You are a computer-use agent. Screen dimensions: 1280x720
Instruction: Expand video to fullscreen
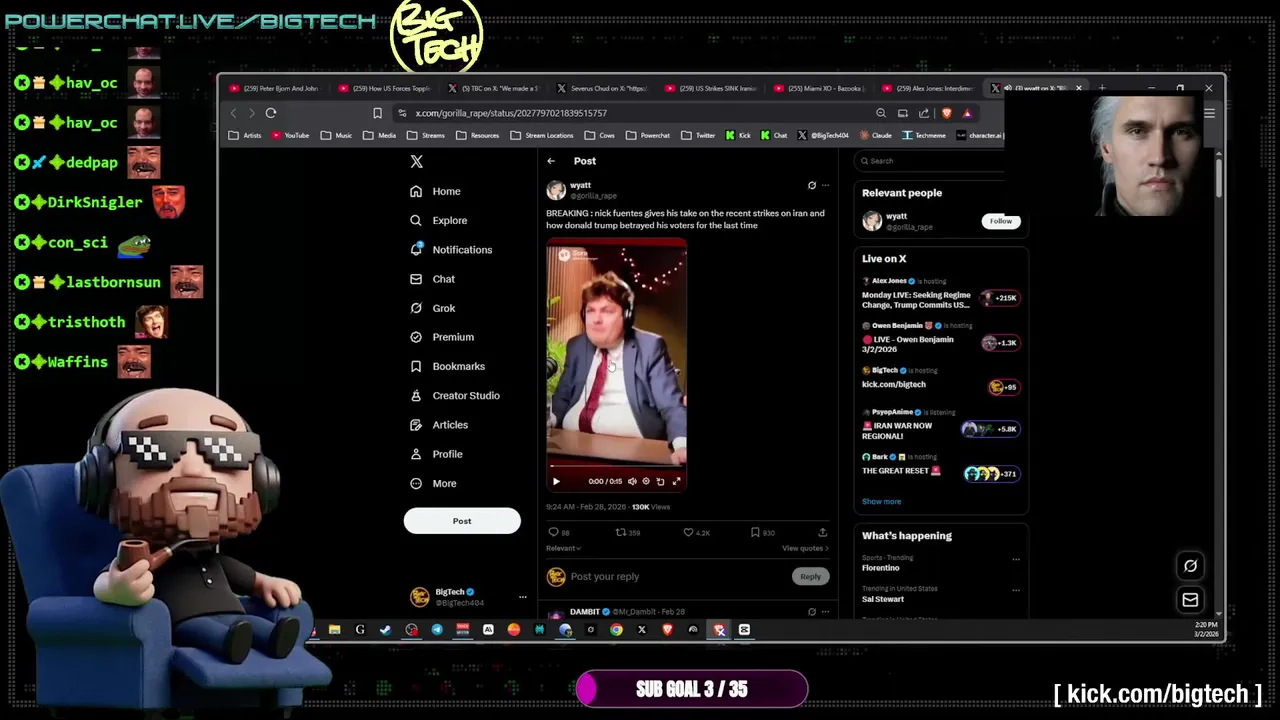(x=676, y=481)
